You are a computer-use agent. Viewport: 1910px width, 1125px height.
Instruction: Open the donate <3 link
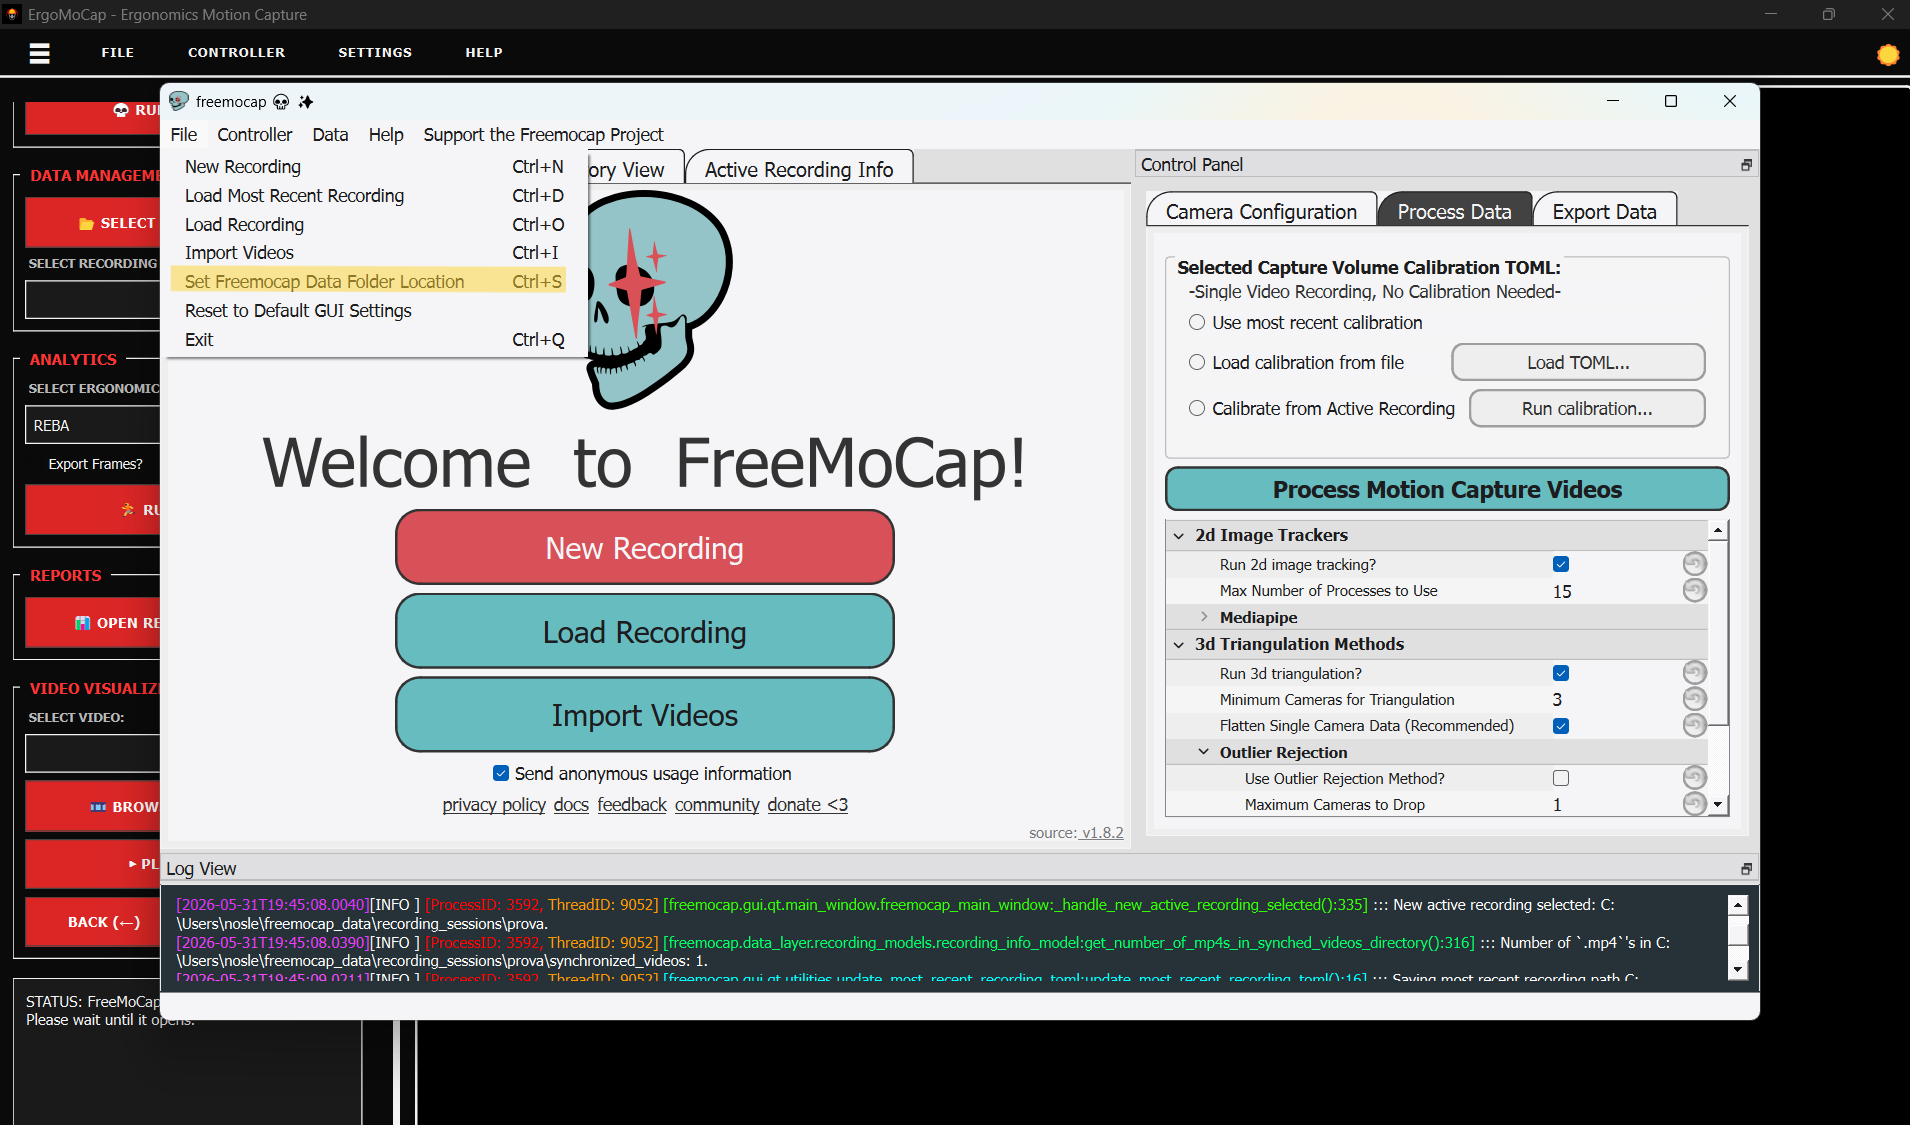808,804
